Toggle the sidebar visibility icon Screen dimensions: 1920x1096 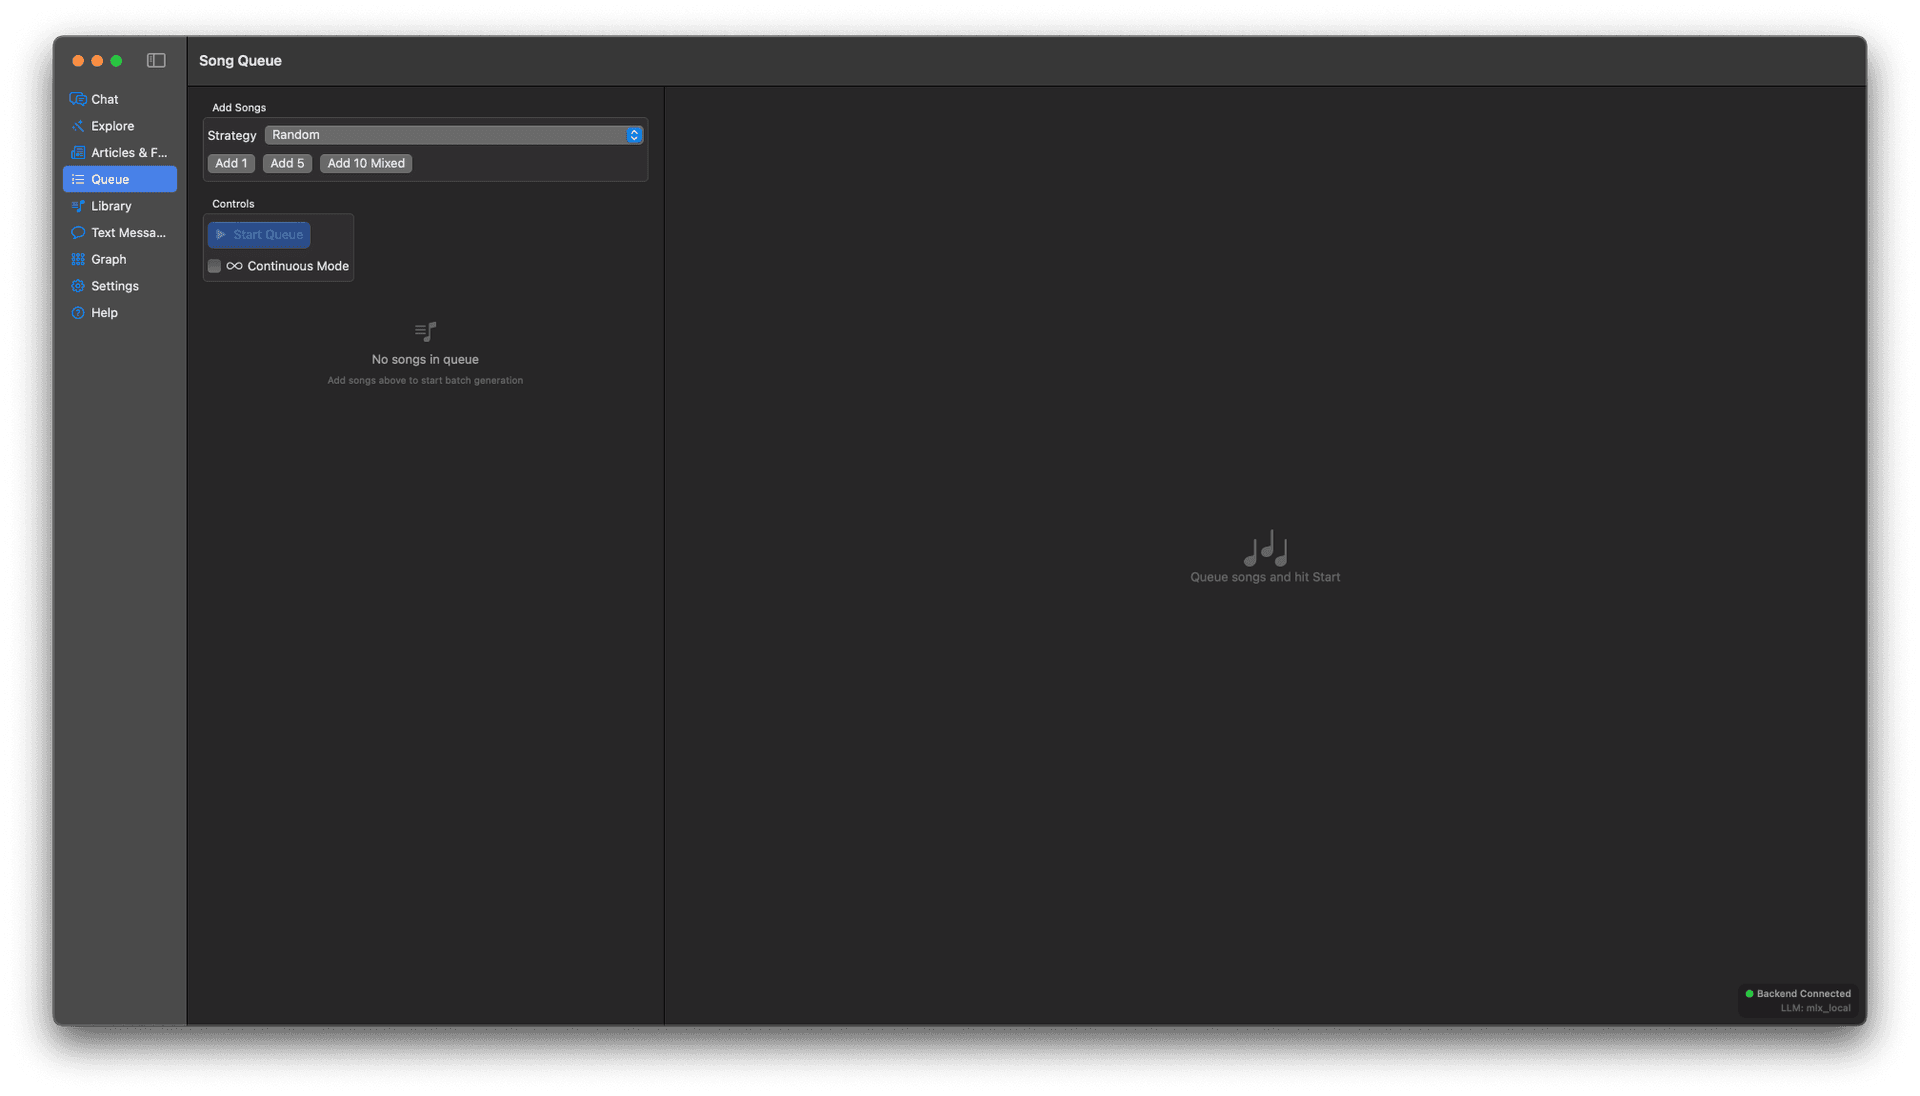coord(156,61)
